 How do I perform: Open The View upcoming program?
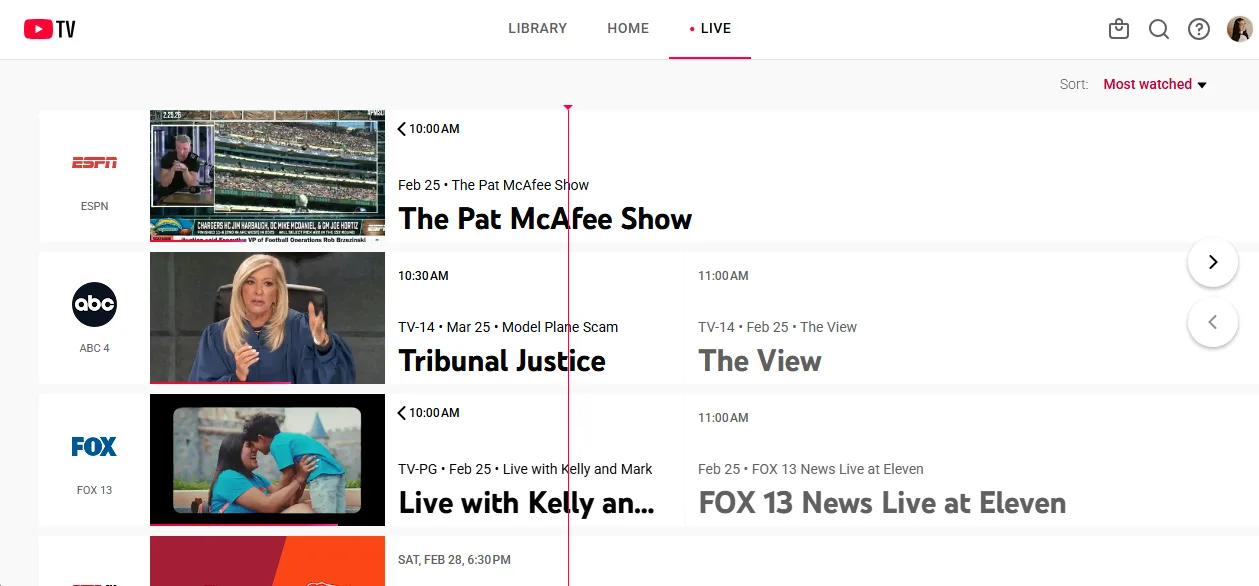pos(760,361)
